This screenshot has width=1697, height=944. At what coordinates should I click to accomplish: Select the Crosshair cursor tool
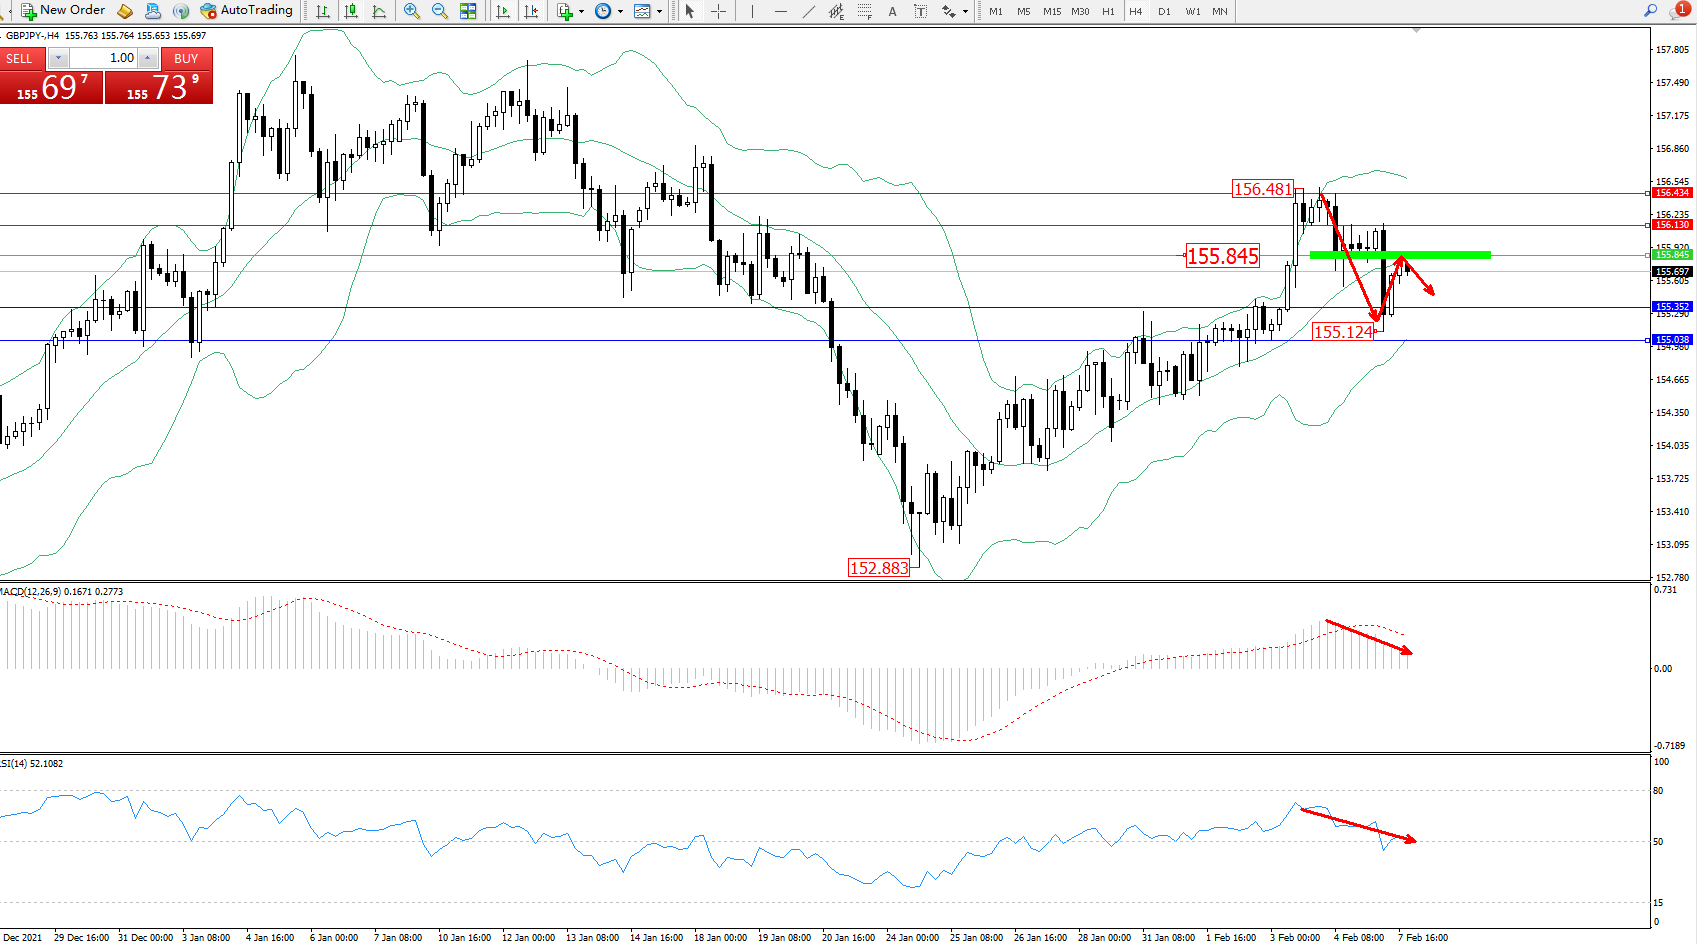coord(718,11)
